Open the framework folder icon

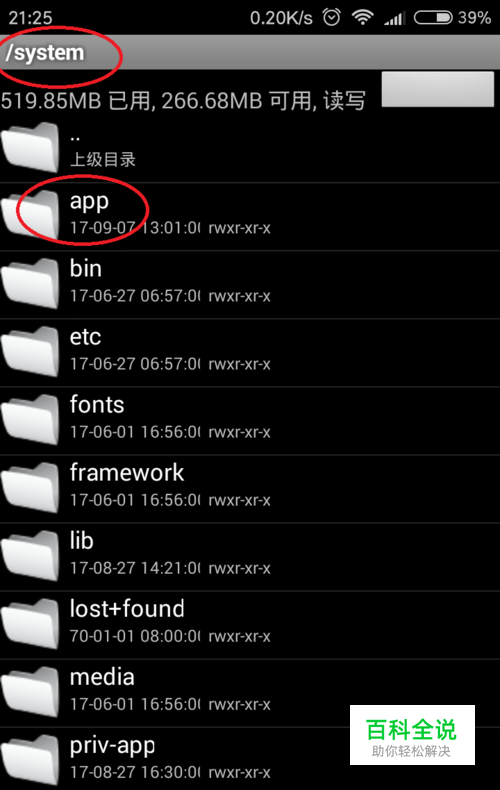[30, 488]
